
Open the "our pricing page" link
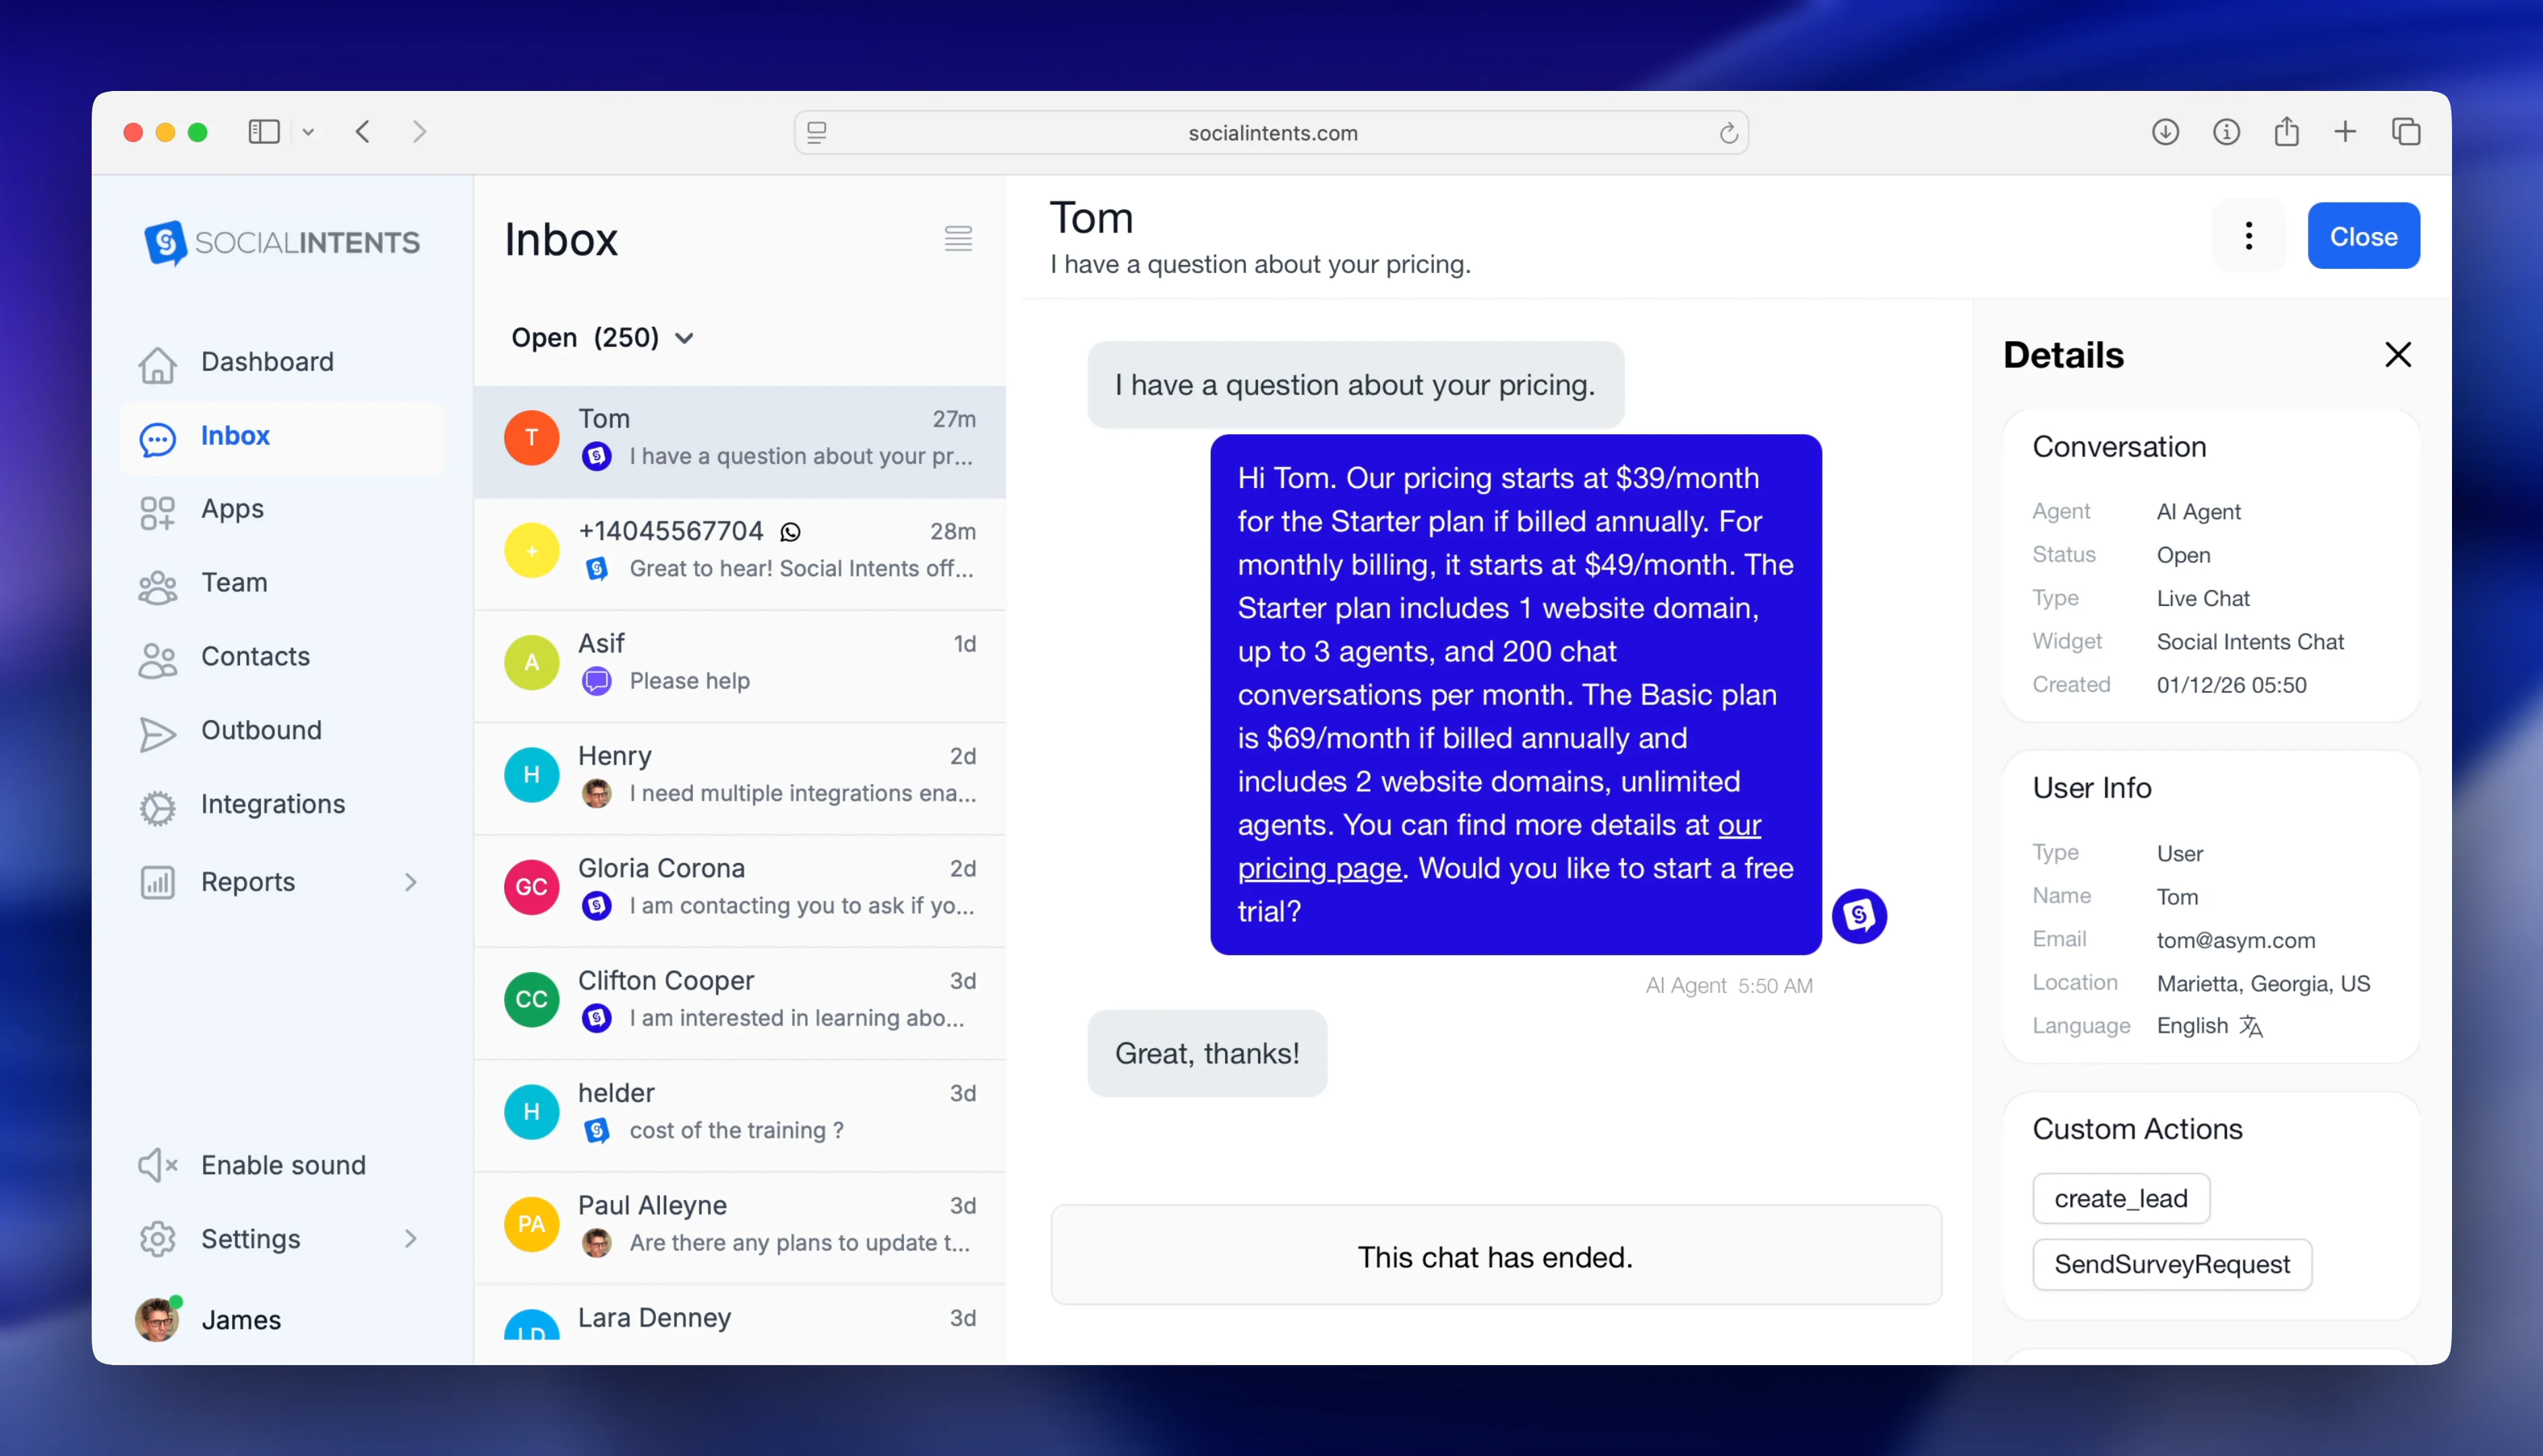(1319, 868)
